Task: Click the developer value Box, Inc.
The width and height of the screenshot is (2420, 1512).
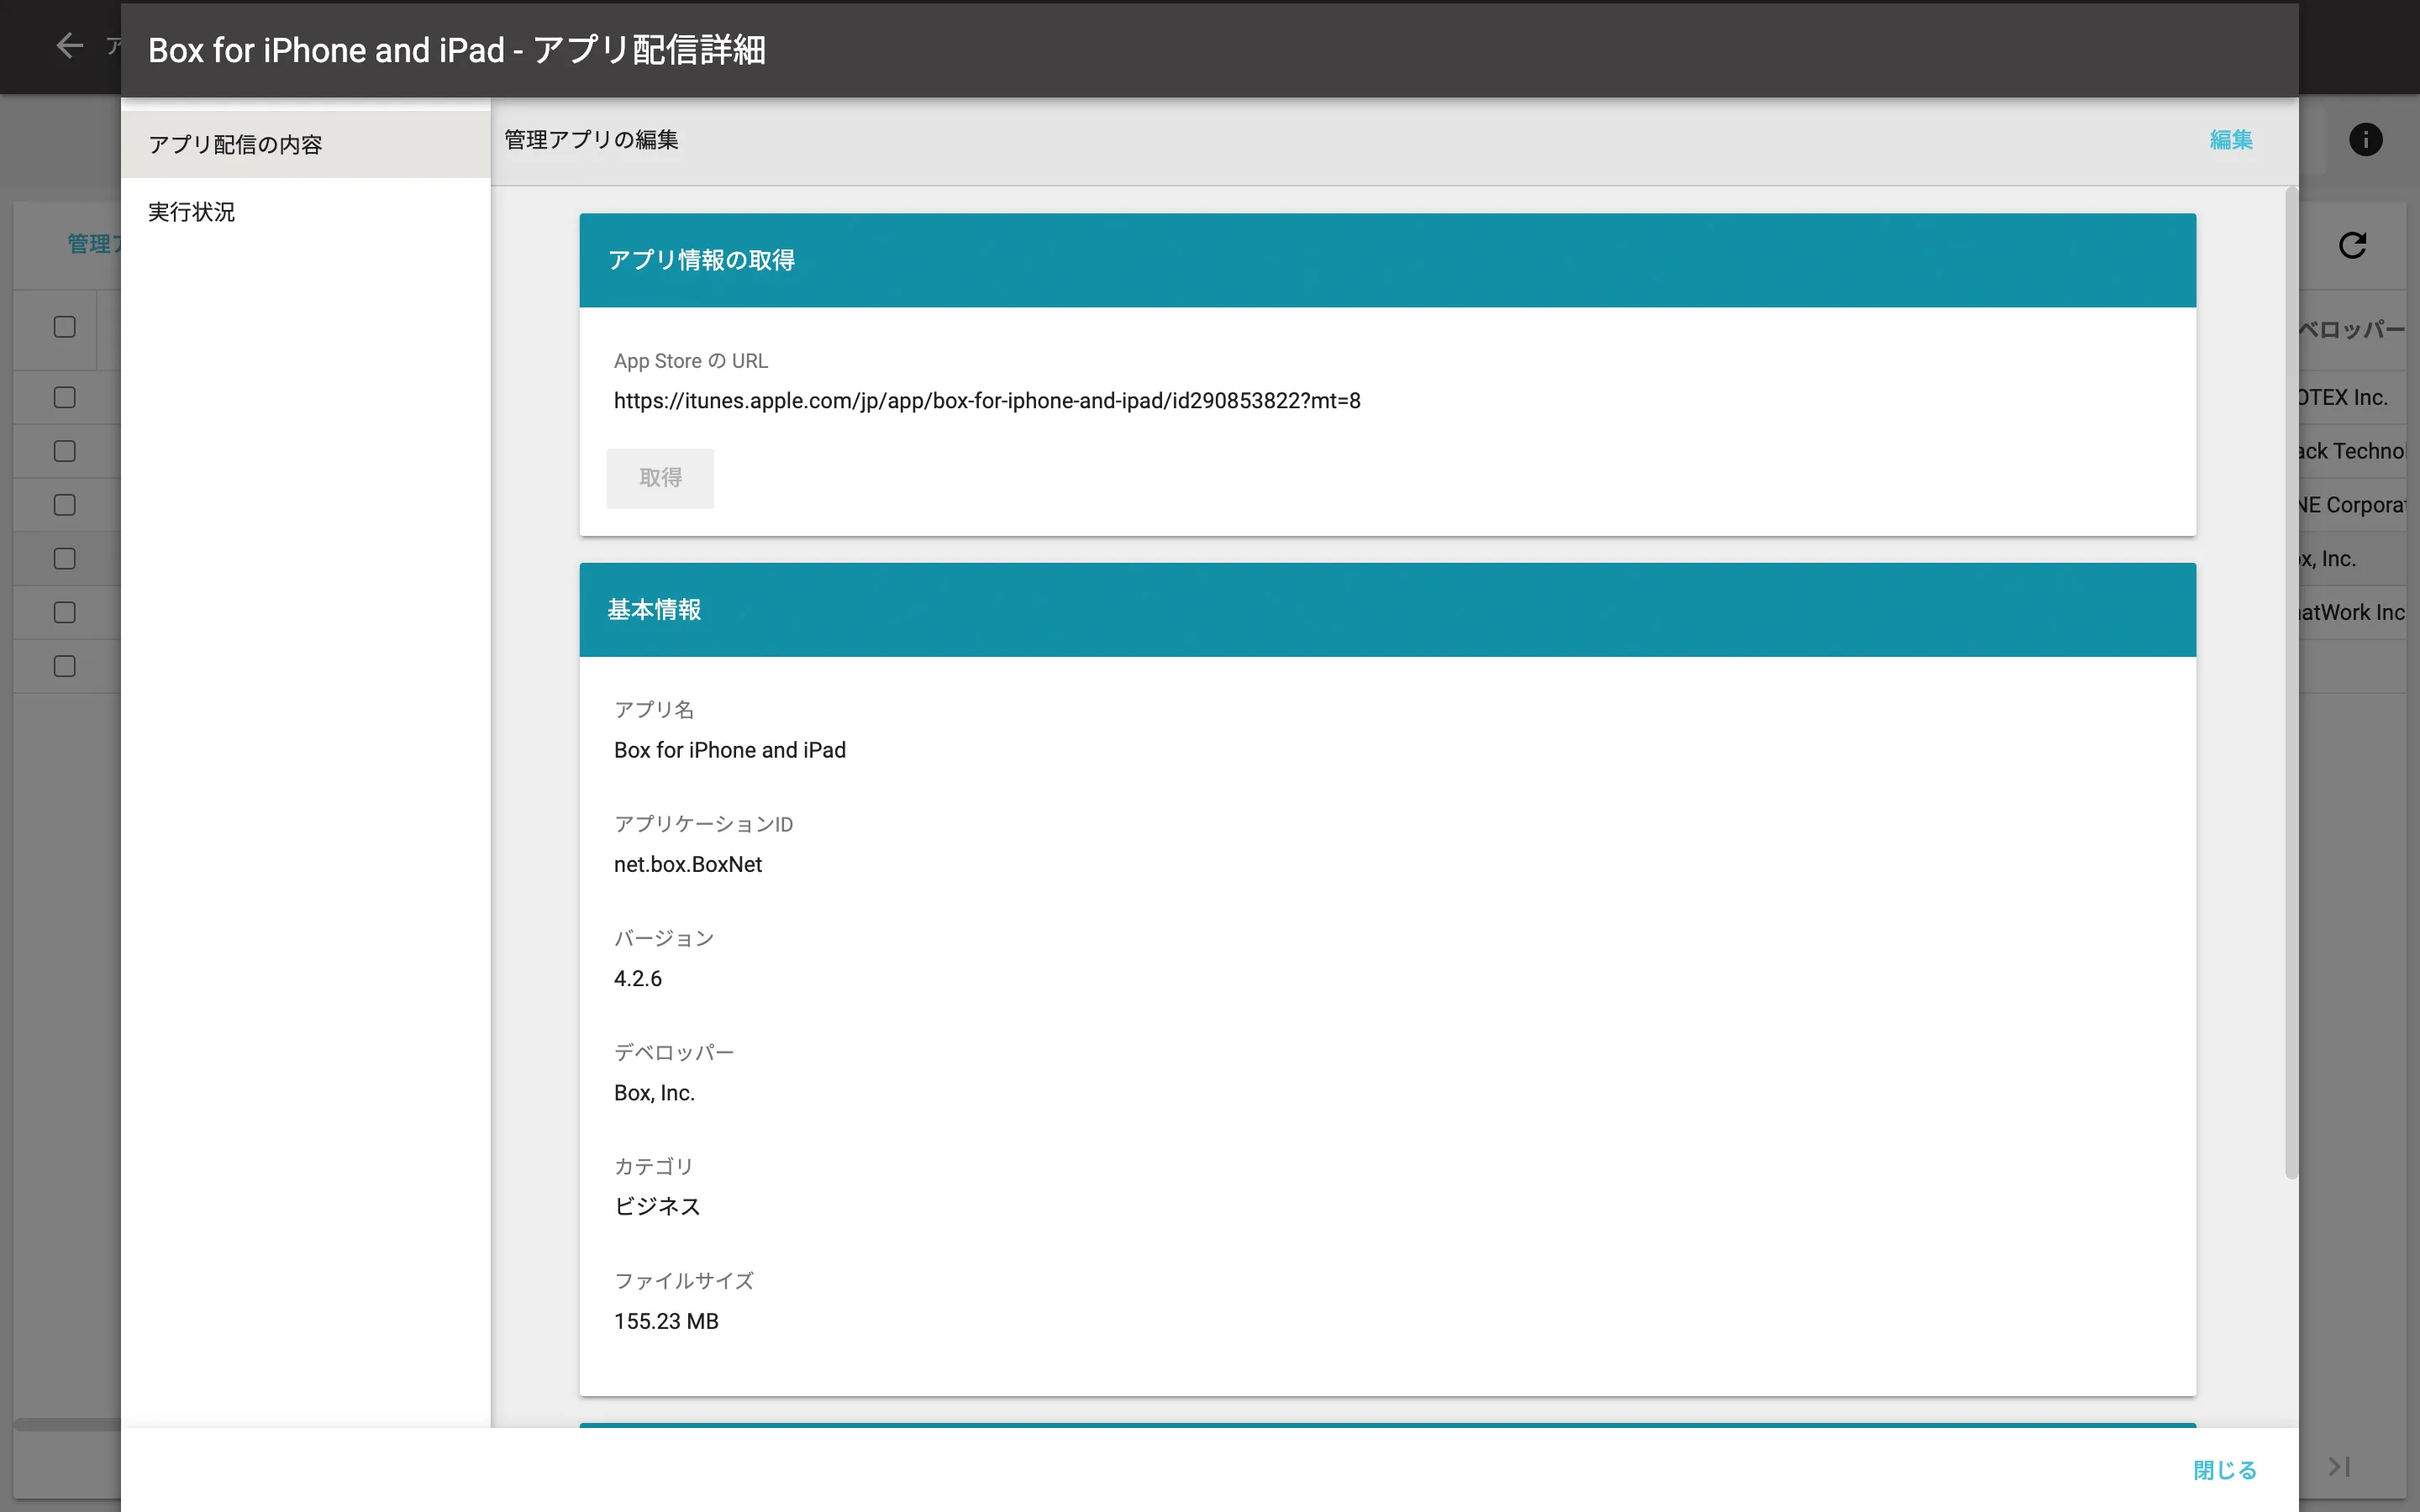Action: (654, 1093)
